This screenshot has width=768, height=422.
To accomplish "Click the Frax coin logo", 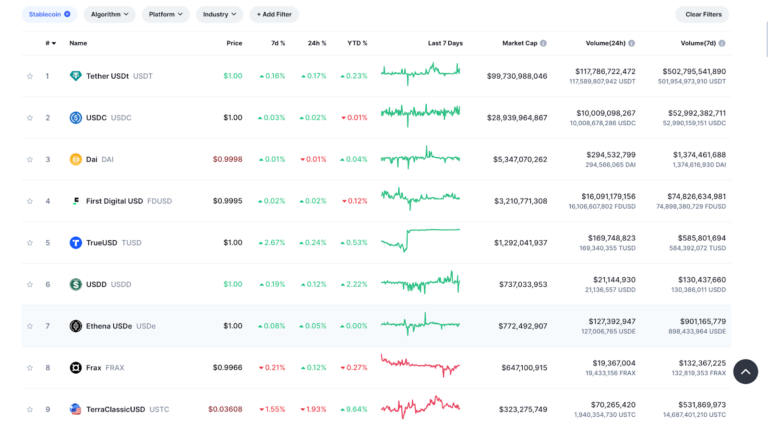I will coord(75,367).
